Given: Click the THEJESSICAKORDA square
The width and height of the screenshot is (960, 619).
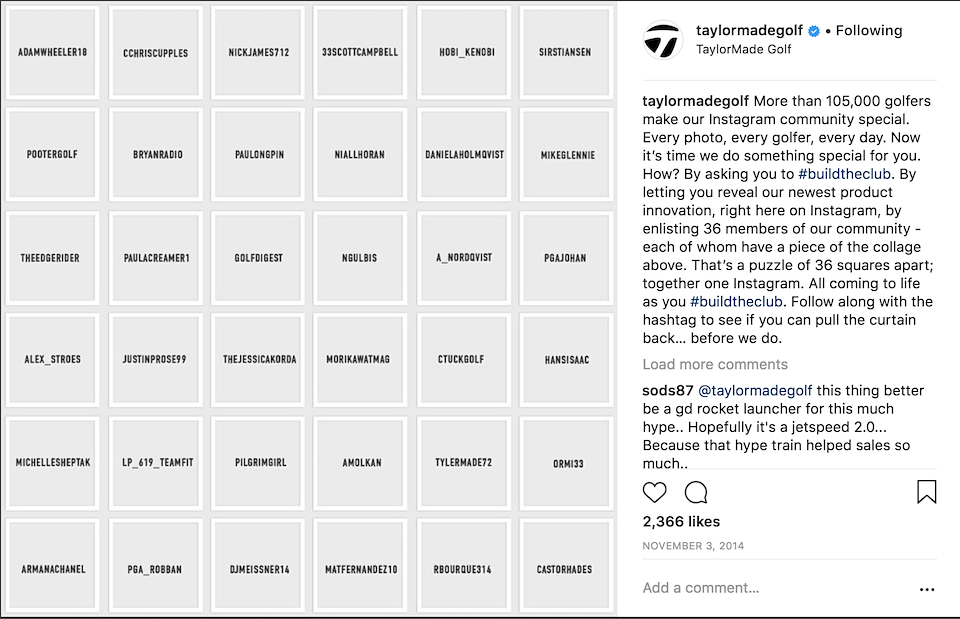Looking at the screenshot, I should pos(258,360).
